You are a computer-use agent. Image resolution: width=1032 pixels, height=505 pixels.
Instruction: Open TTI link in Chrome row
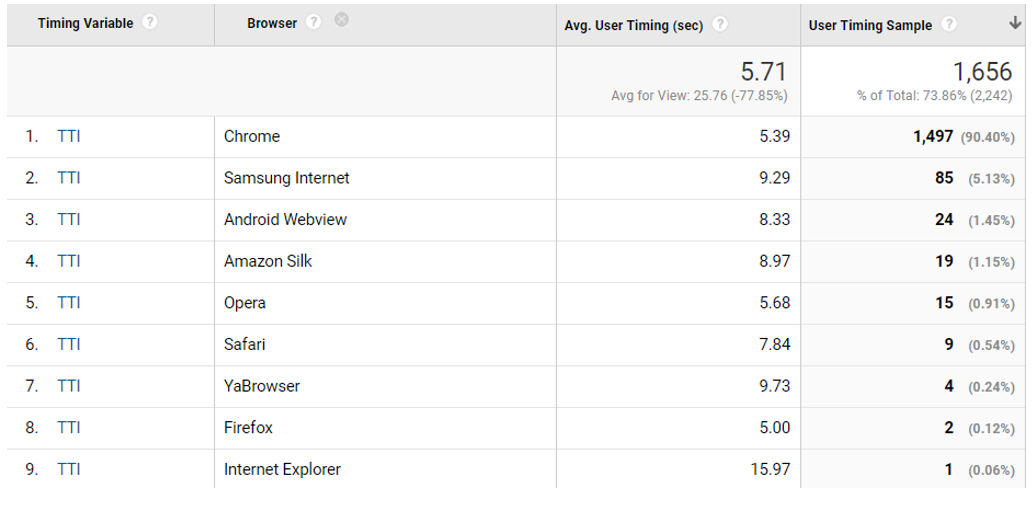coord(68,136)
